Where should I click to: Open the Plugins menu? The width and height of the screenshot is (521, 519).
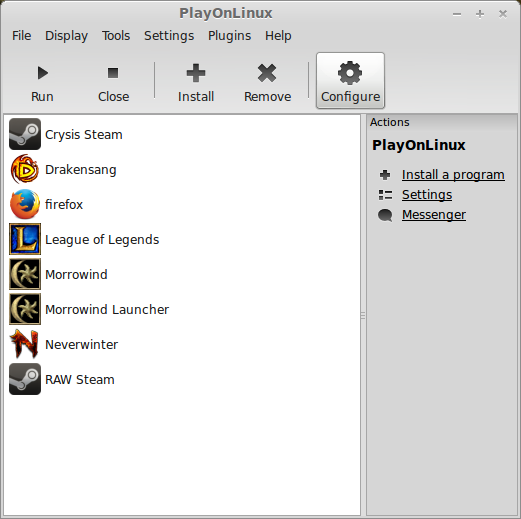tap(229, 36)
